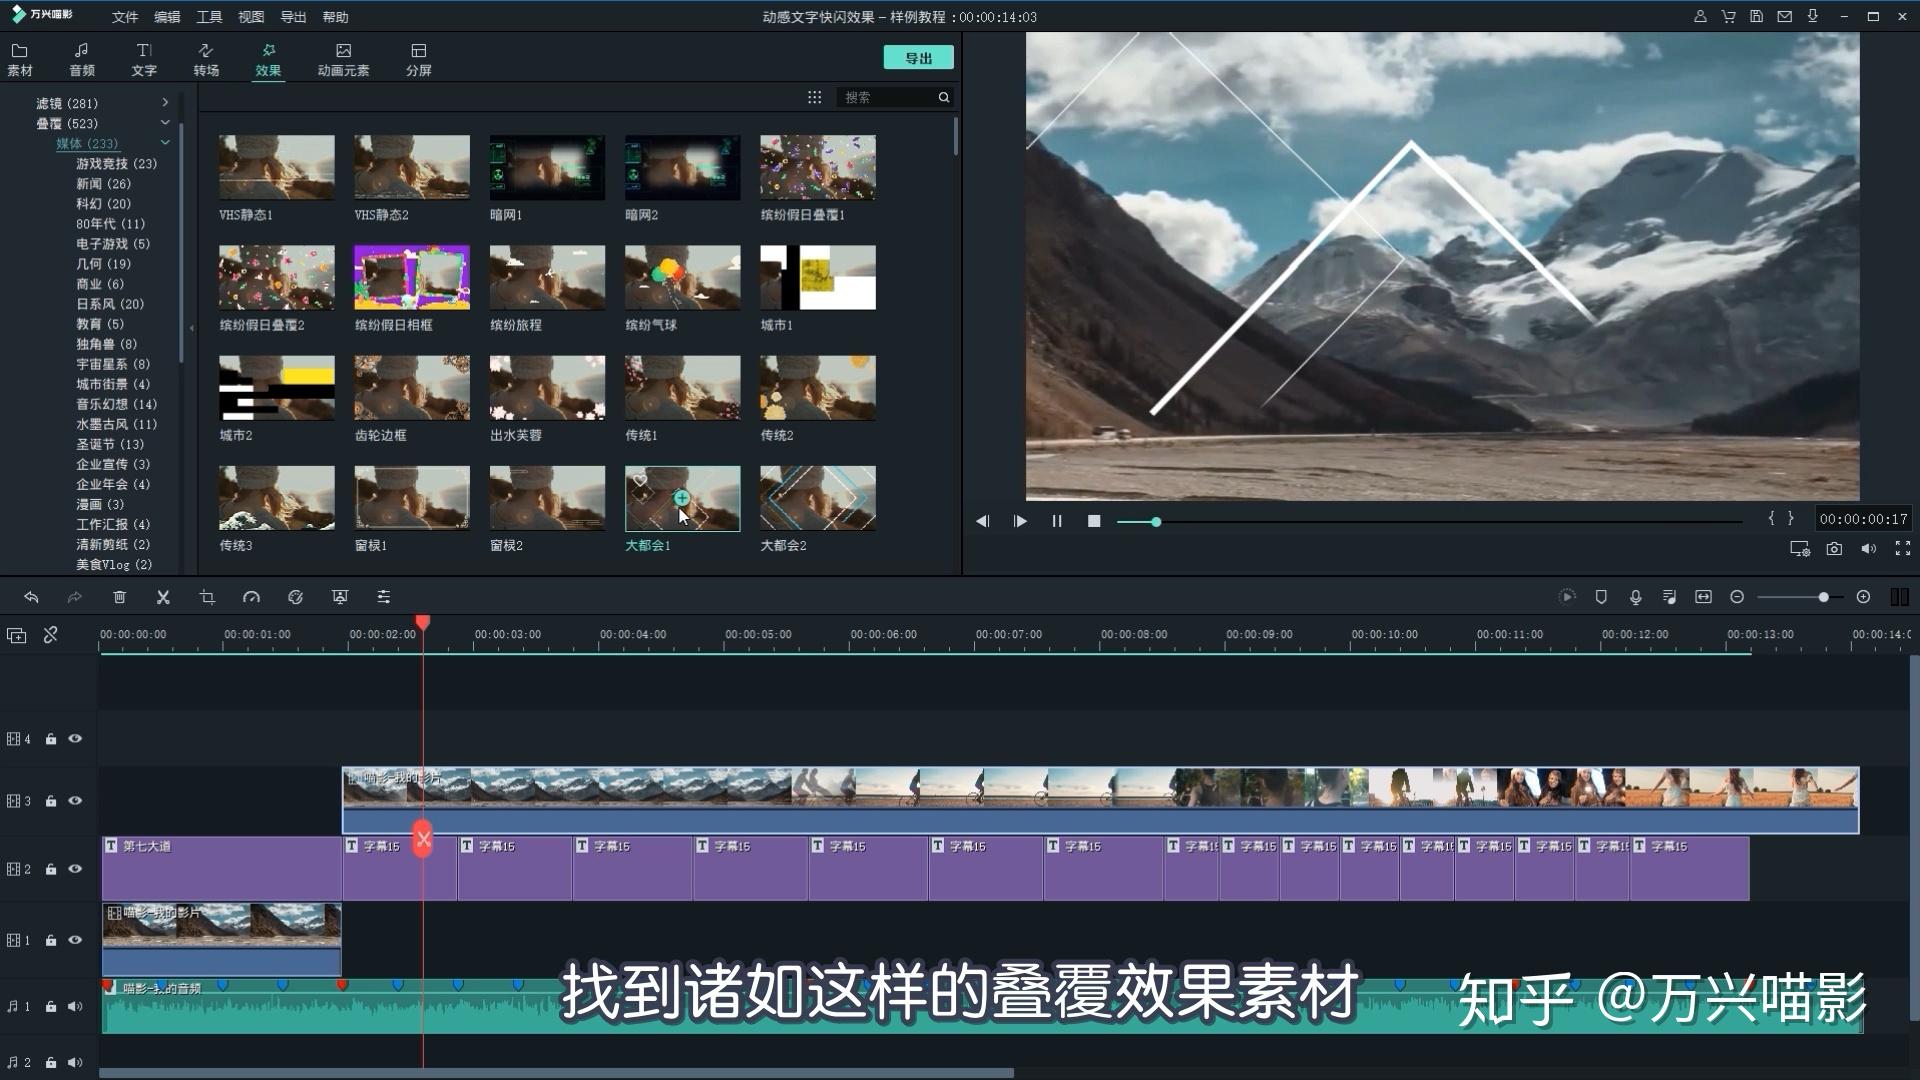The width and height of the screenshot is (1920, 1080).
Task: Click the split (scissors) tool
Action: point(163,597)
